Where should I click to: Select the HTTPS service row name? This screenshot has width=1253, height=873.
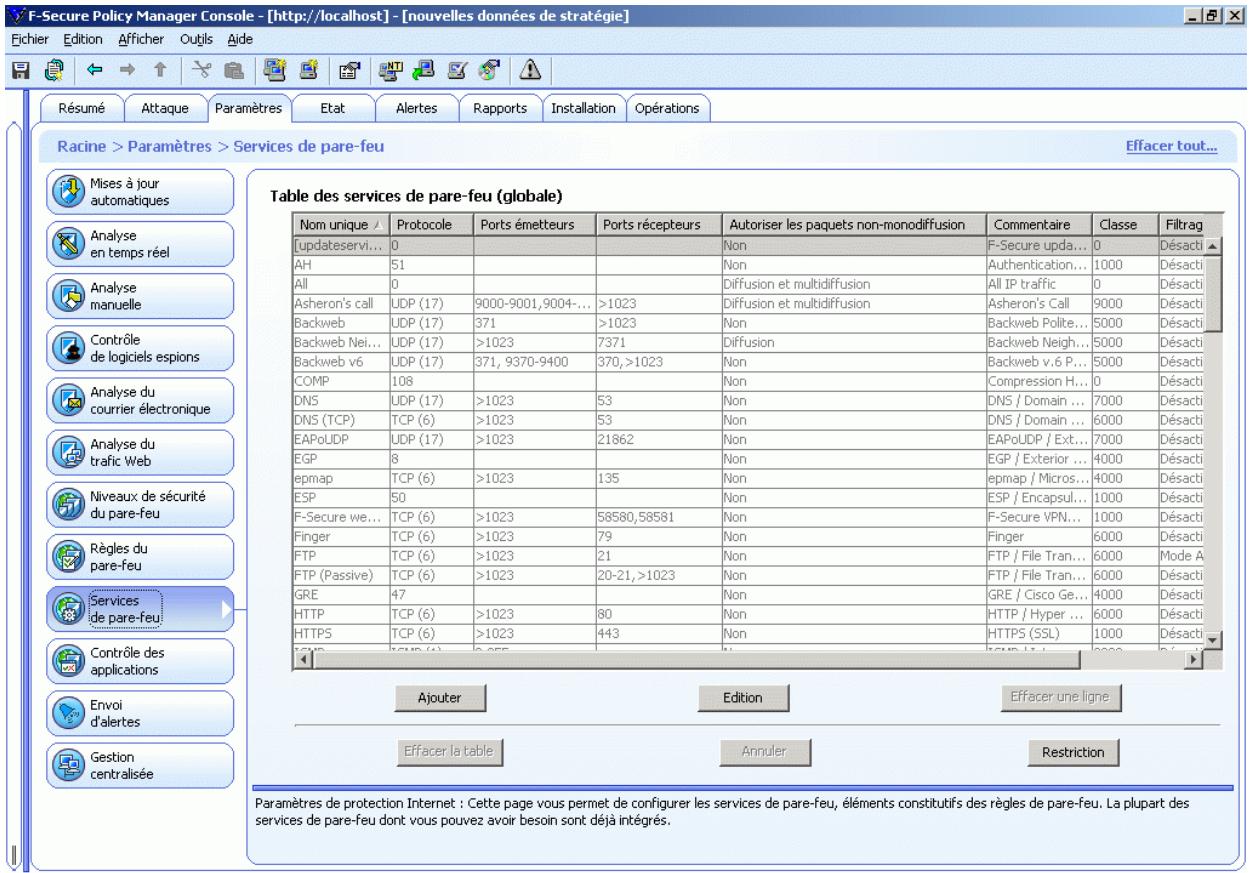click(339, 633)
